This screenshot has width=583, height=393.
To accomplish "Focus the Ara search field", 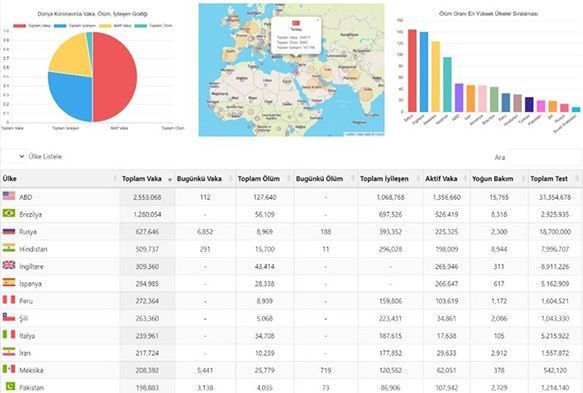I will [x=544, y=157].
